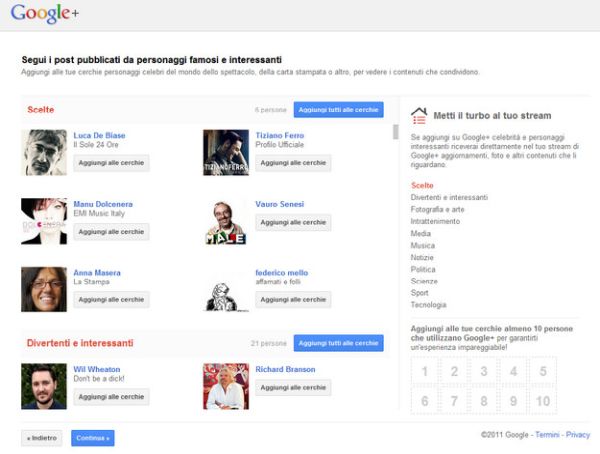Click the Google+ logo
Viewport: 600px width, 454px height.
(x=44, y=14)
